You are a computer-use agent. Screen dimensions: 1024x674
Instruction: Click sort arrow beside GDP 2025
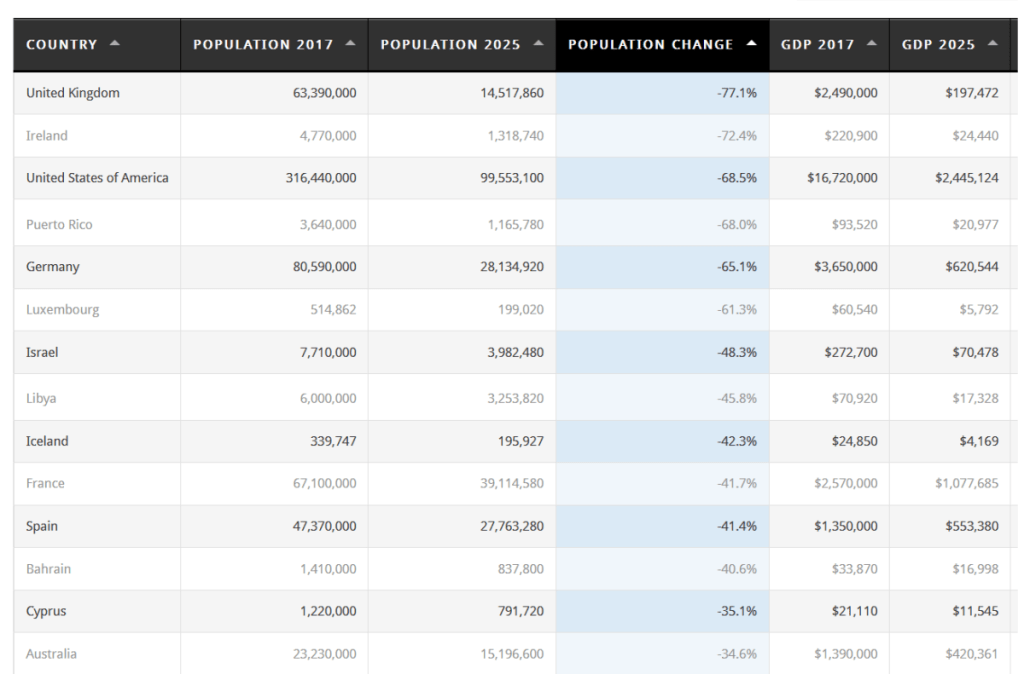point(992,43)
